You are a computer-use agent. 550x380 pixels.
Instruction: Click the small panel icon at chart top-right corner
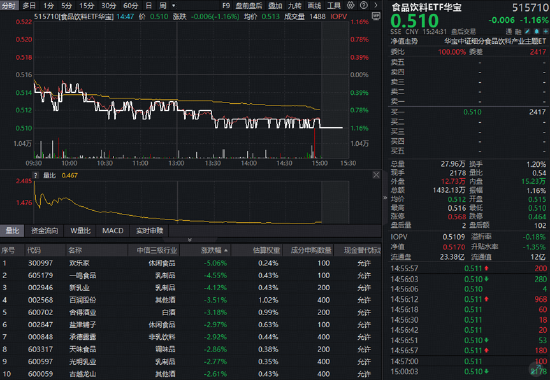coord(376,16)
